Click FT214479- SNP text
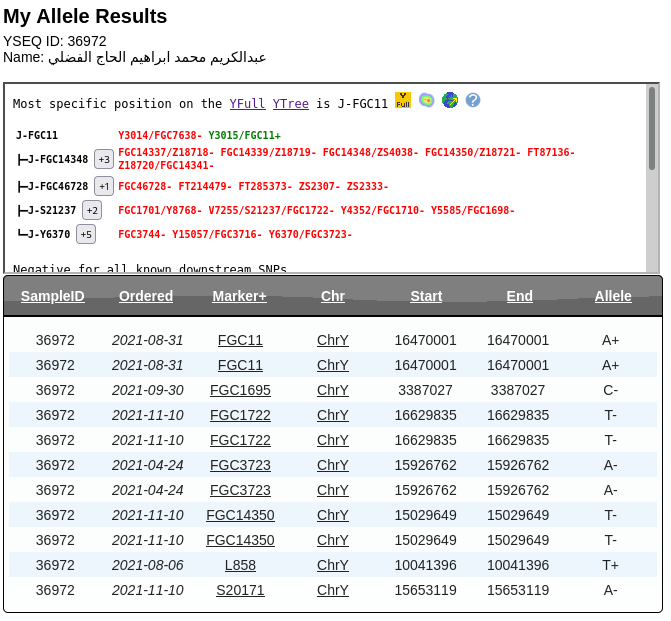 point(207,188)
